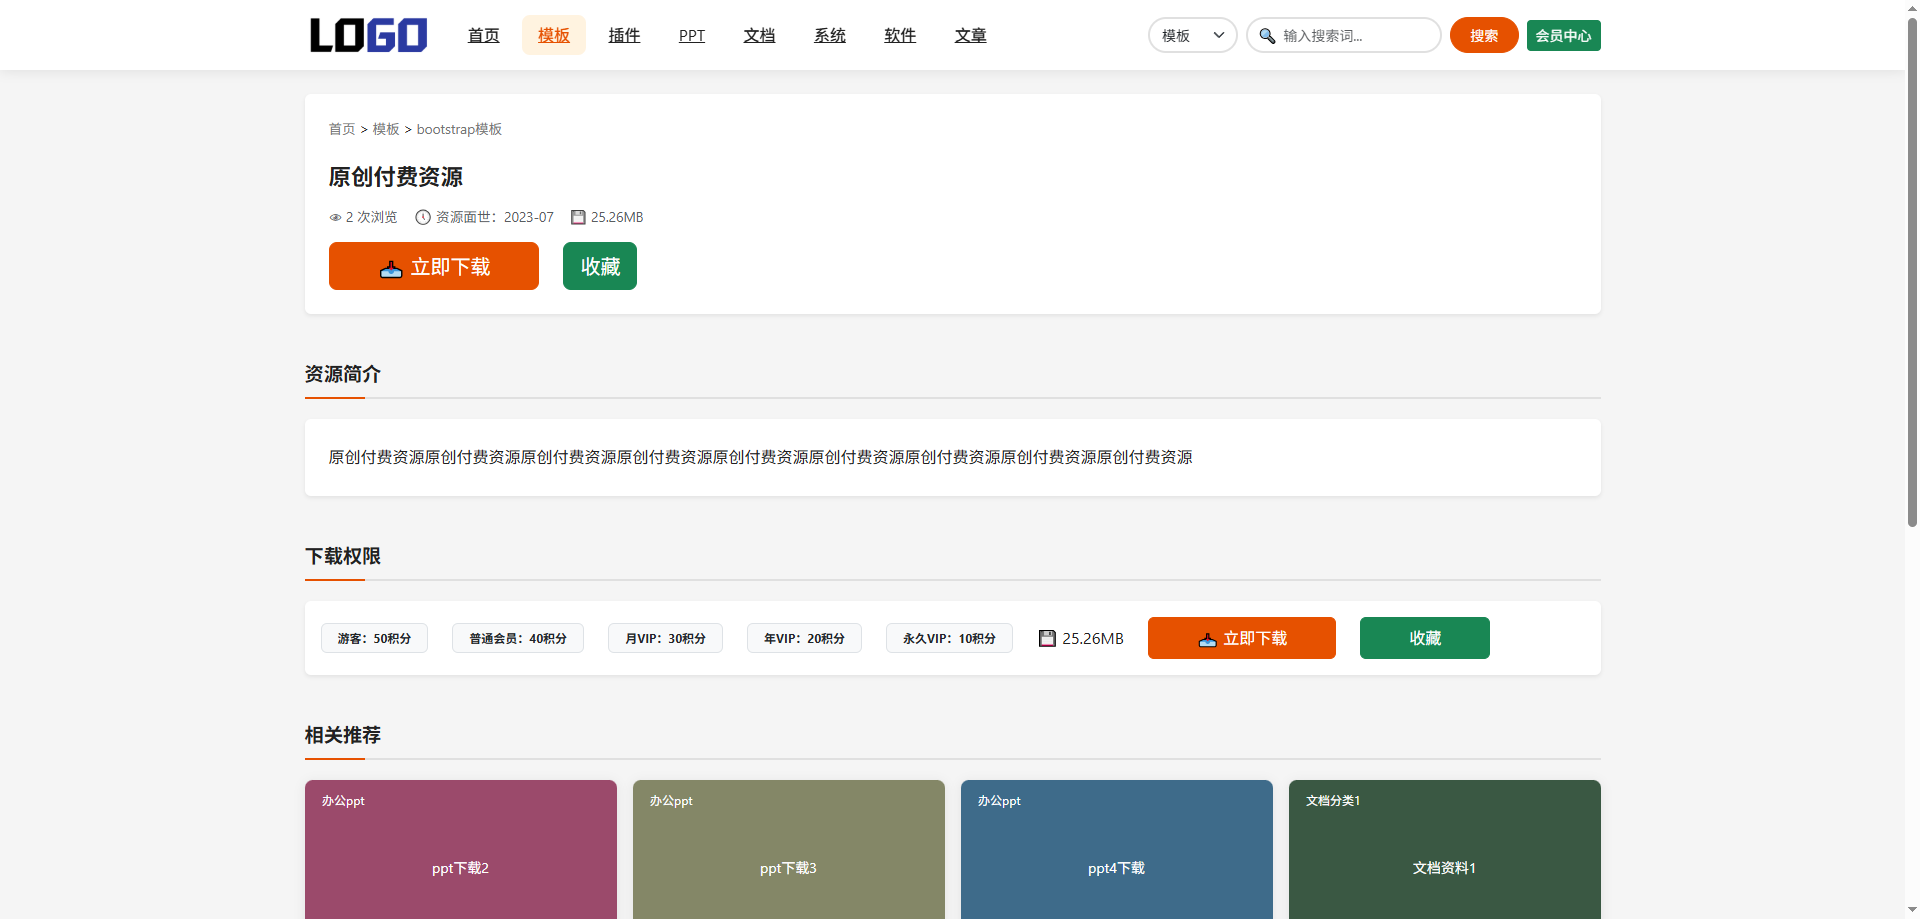Open the ppt4下载 recommended card

click(1117, 850)
